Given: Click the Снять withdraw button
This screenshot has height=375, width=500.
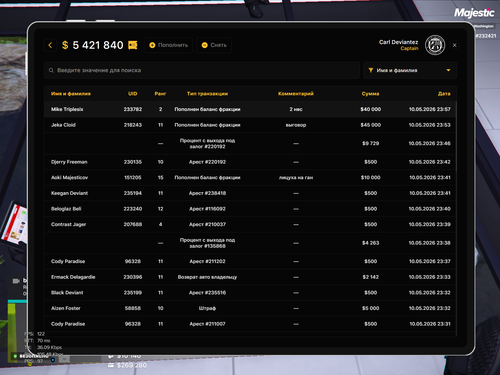Looking at the screenshot, I should pyautogui.click(x=214, y=45).
